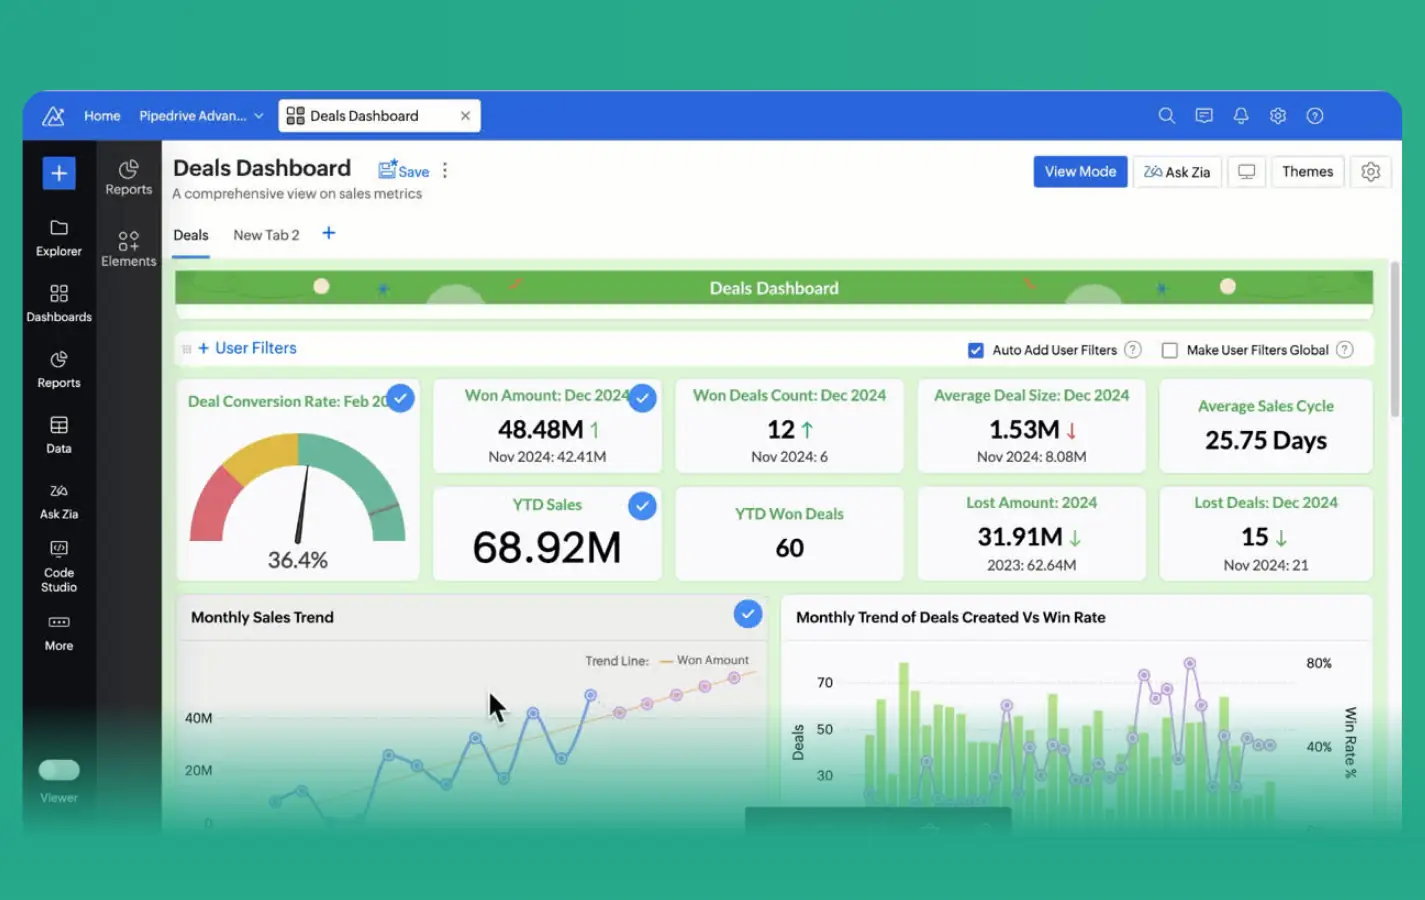
Task: Switch to New Tab 2
Action: 266,235
